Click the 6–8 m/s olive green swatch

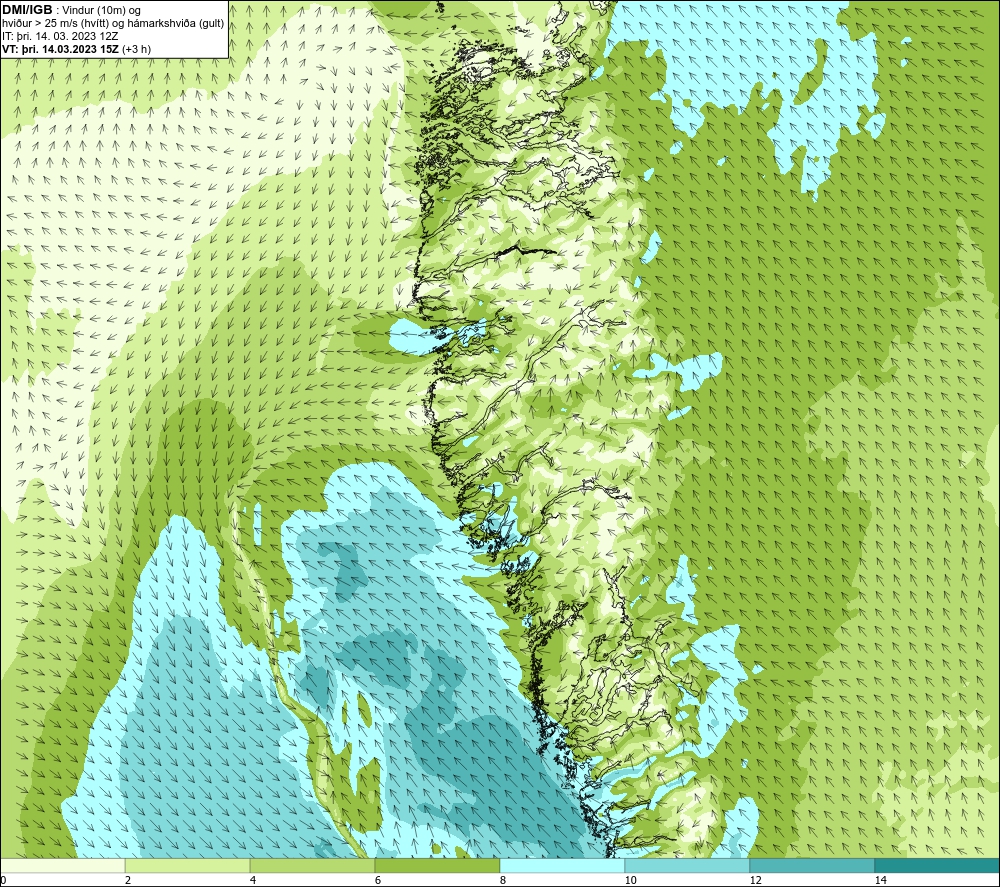coord(438,865)
